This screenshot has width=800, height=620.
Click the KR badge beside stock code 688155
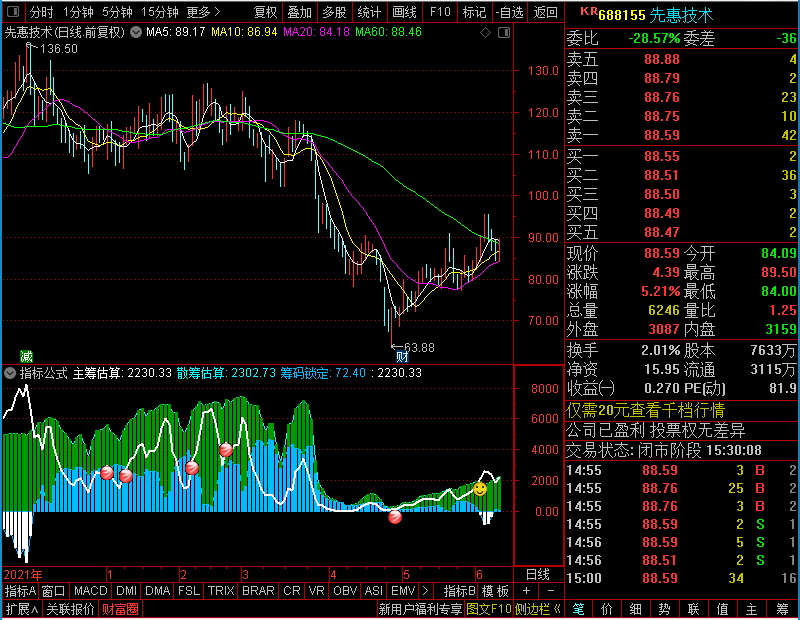click(x=588, y=11)
